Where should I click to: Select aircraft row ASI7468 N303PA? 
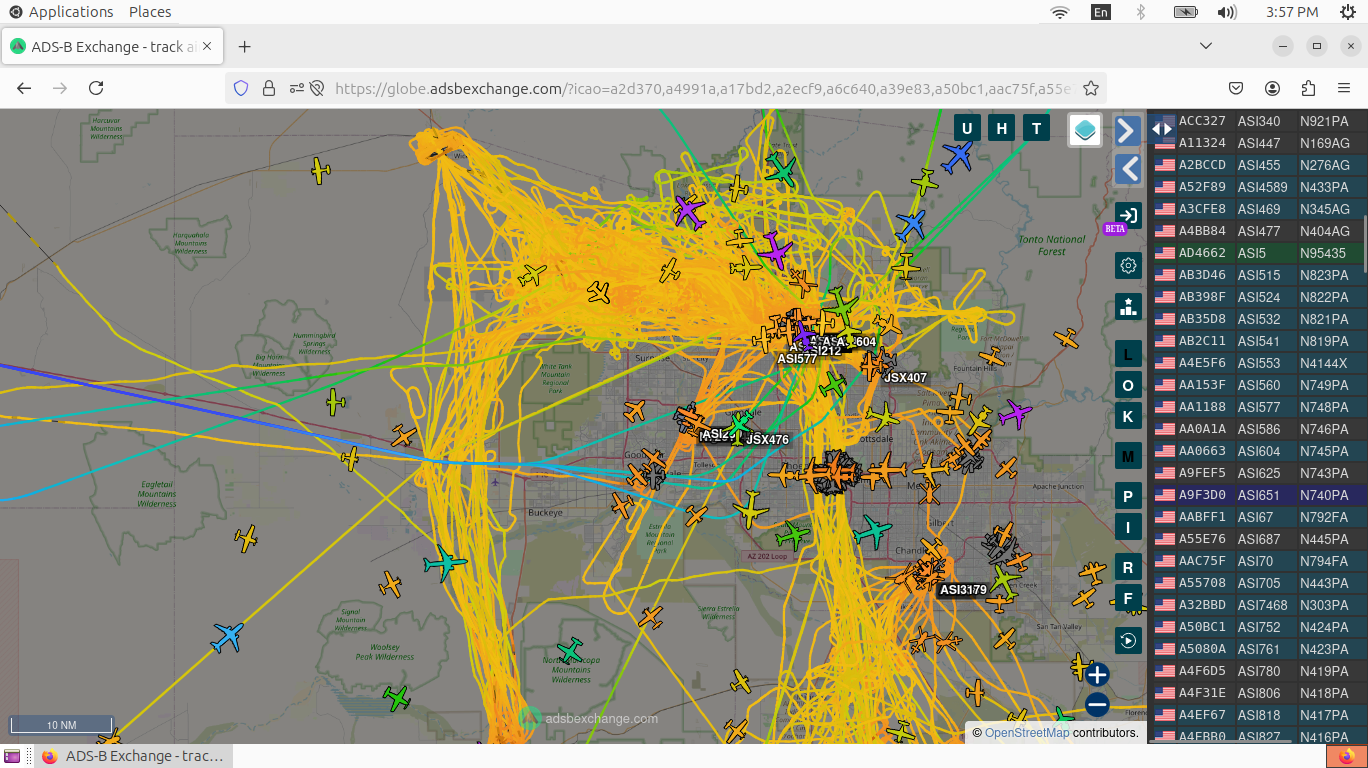1257,605
